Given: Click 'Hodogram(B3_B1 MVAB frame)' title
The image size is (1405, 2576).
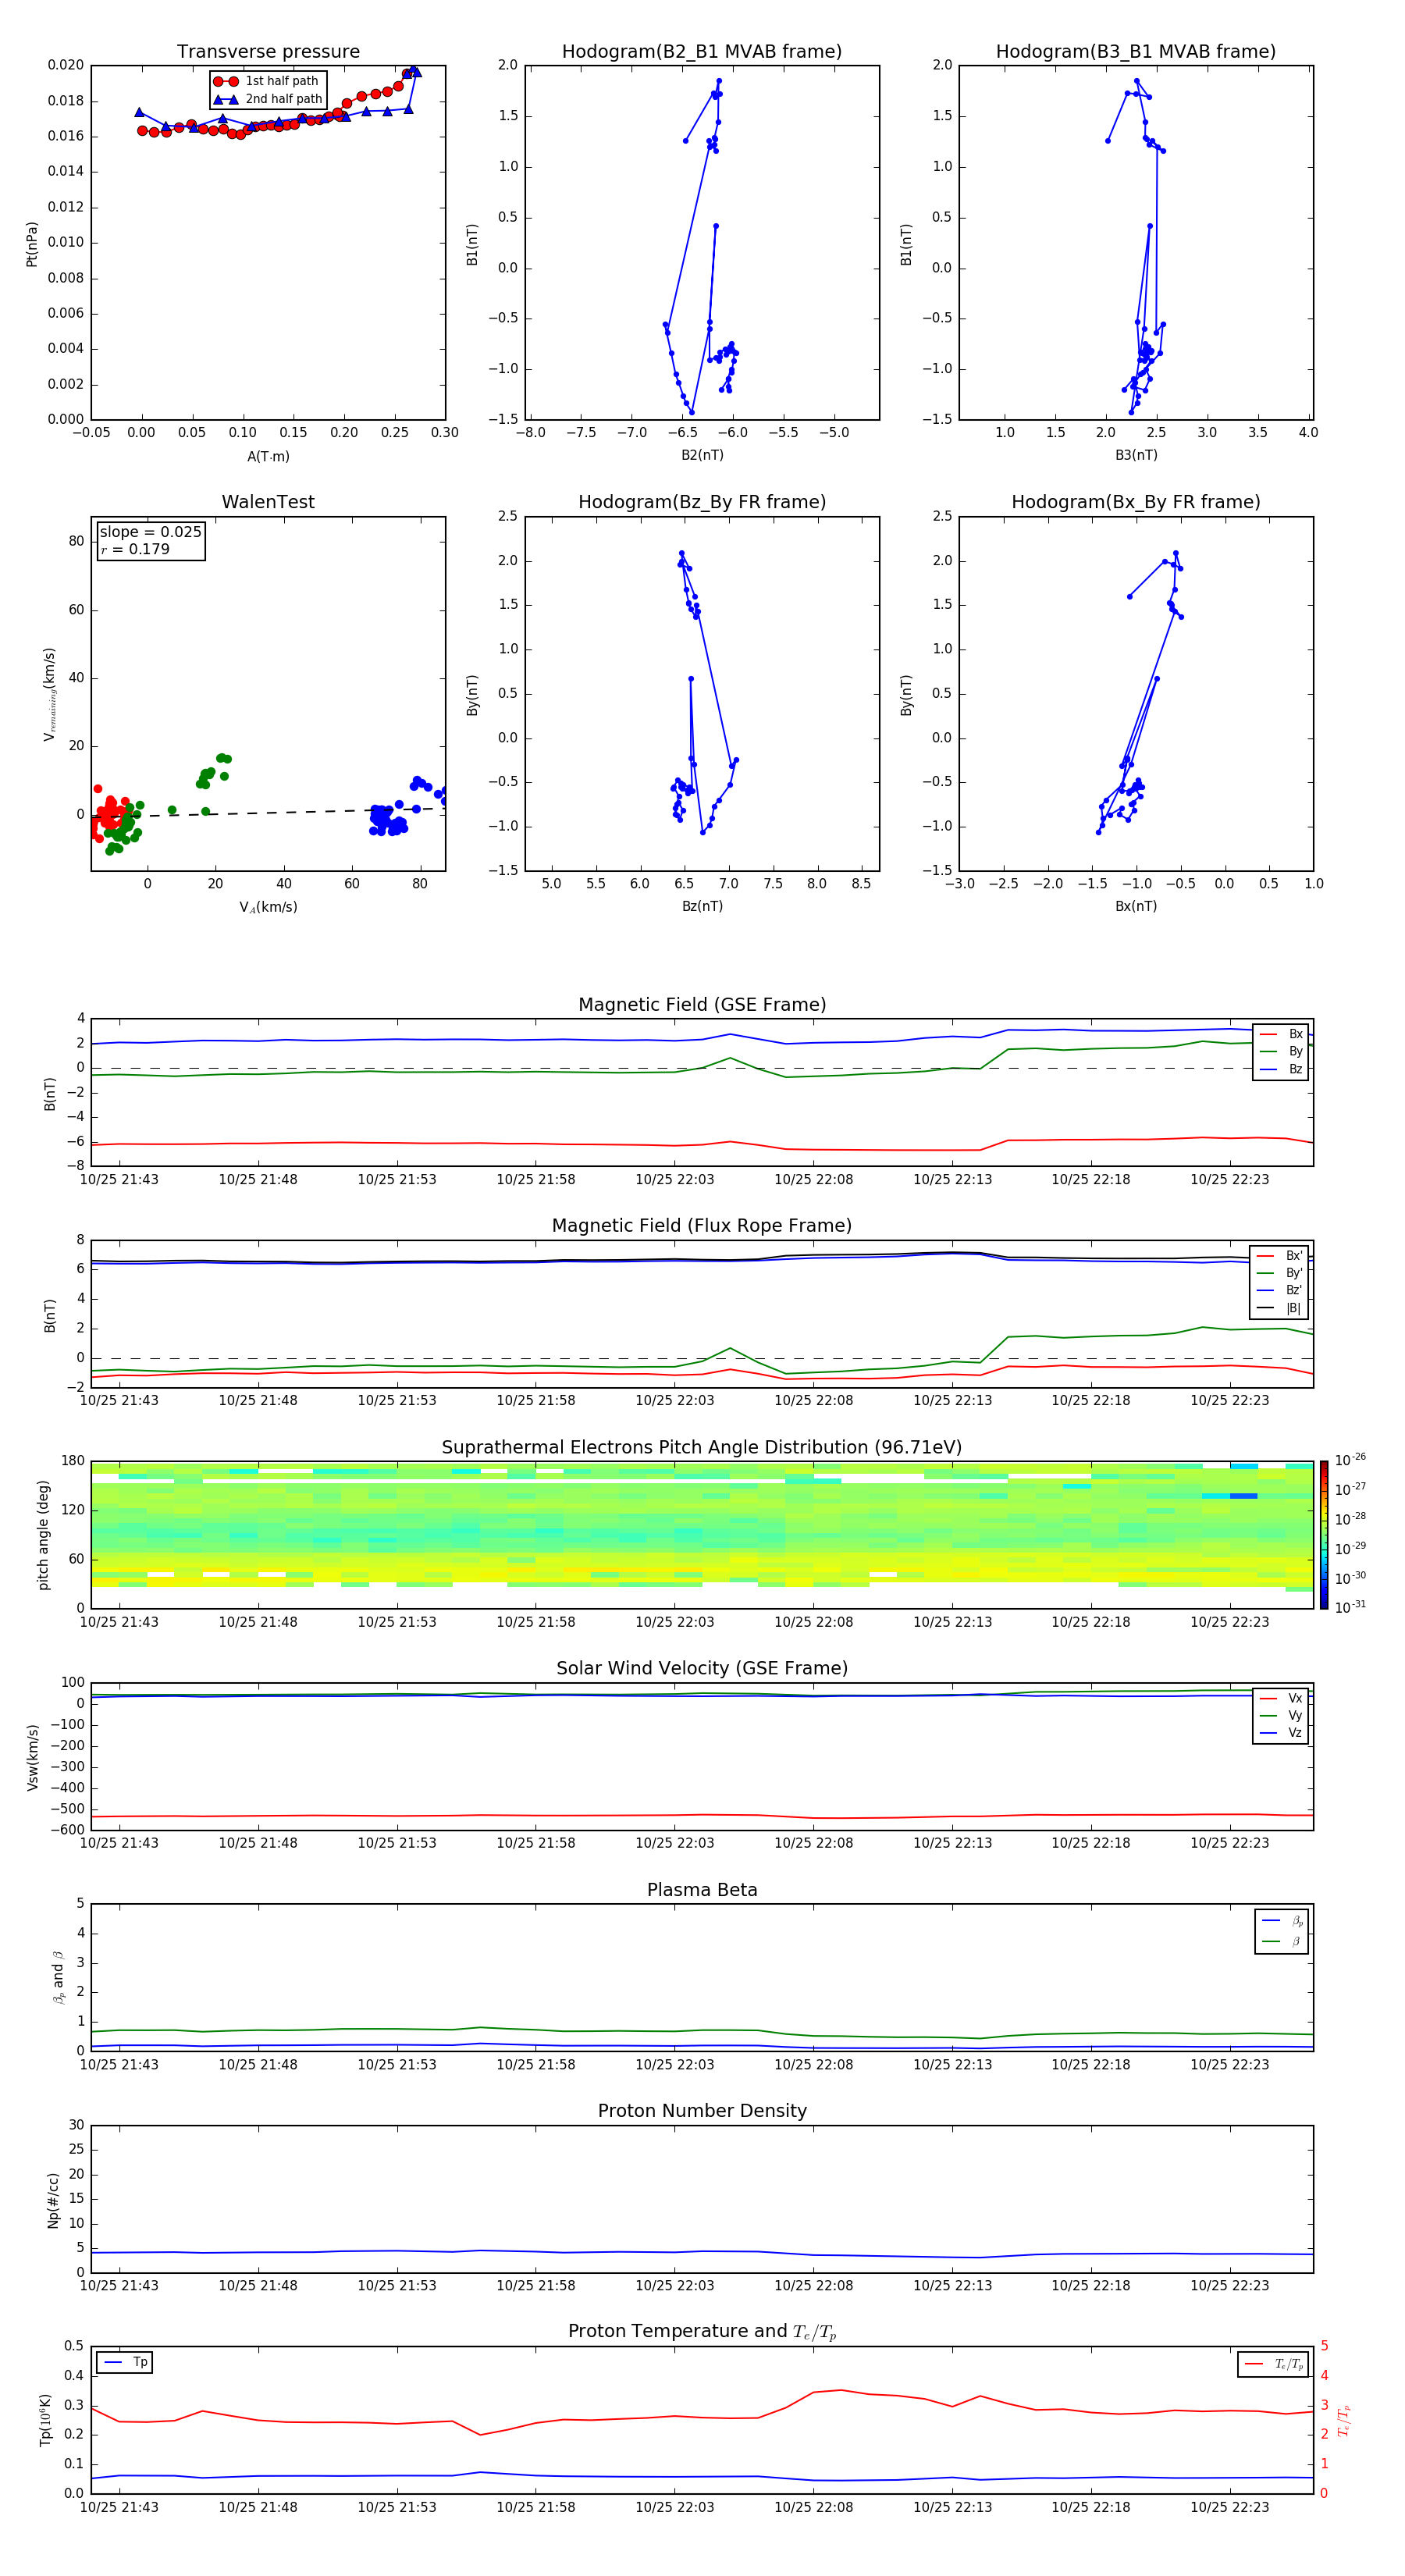Looking at the screenshot, I should click(x=1136, y=51).
